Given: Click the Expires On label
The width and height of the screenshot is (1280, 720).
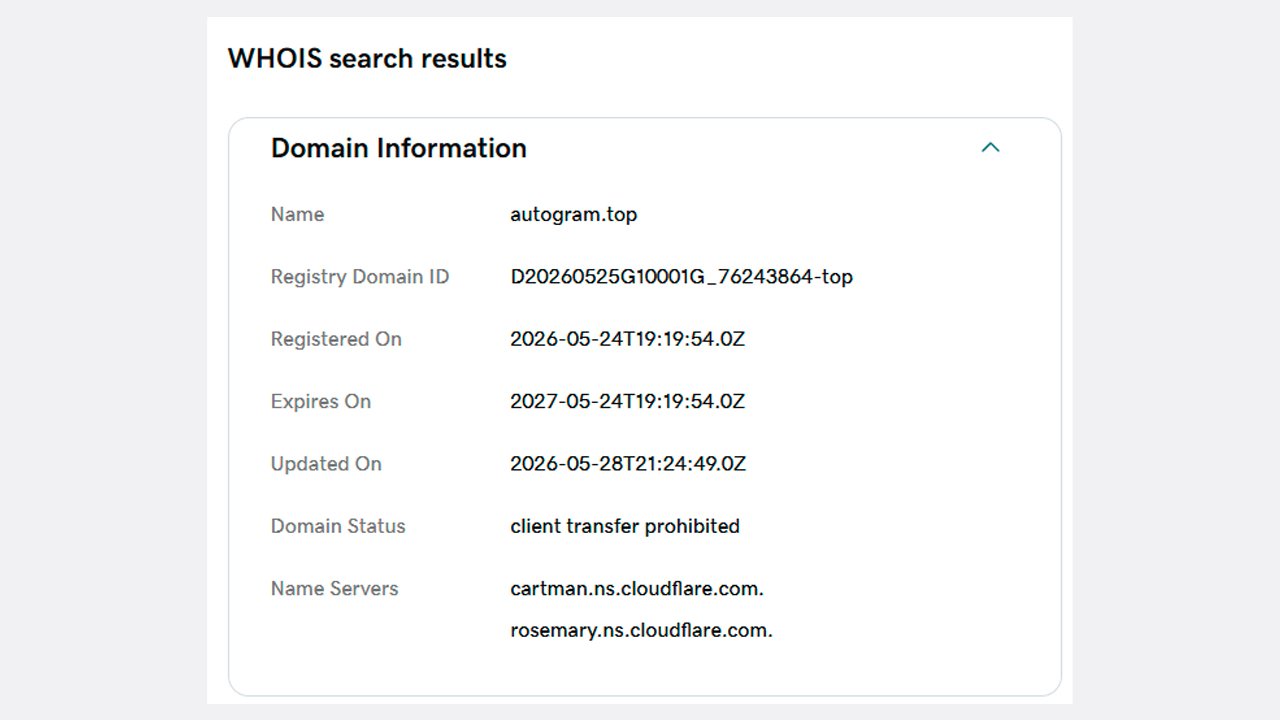Looking at the screenshot, I should point(320,401).
